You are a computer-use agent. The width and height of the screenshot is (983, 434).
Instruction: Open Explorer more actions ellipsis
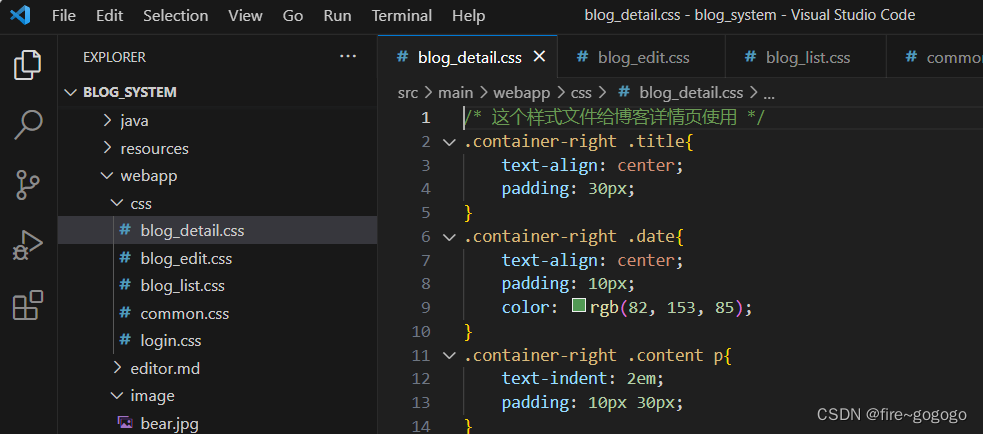pos(348,57)
